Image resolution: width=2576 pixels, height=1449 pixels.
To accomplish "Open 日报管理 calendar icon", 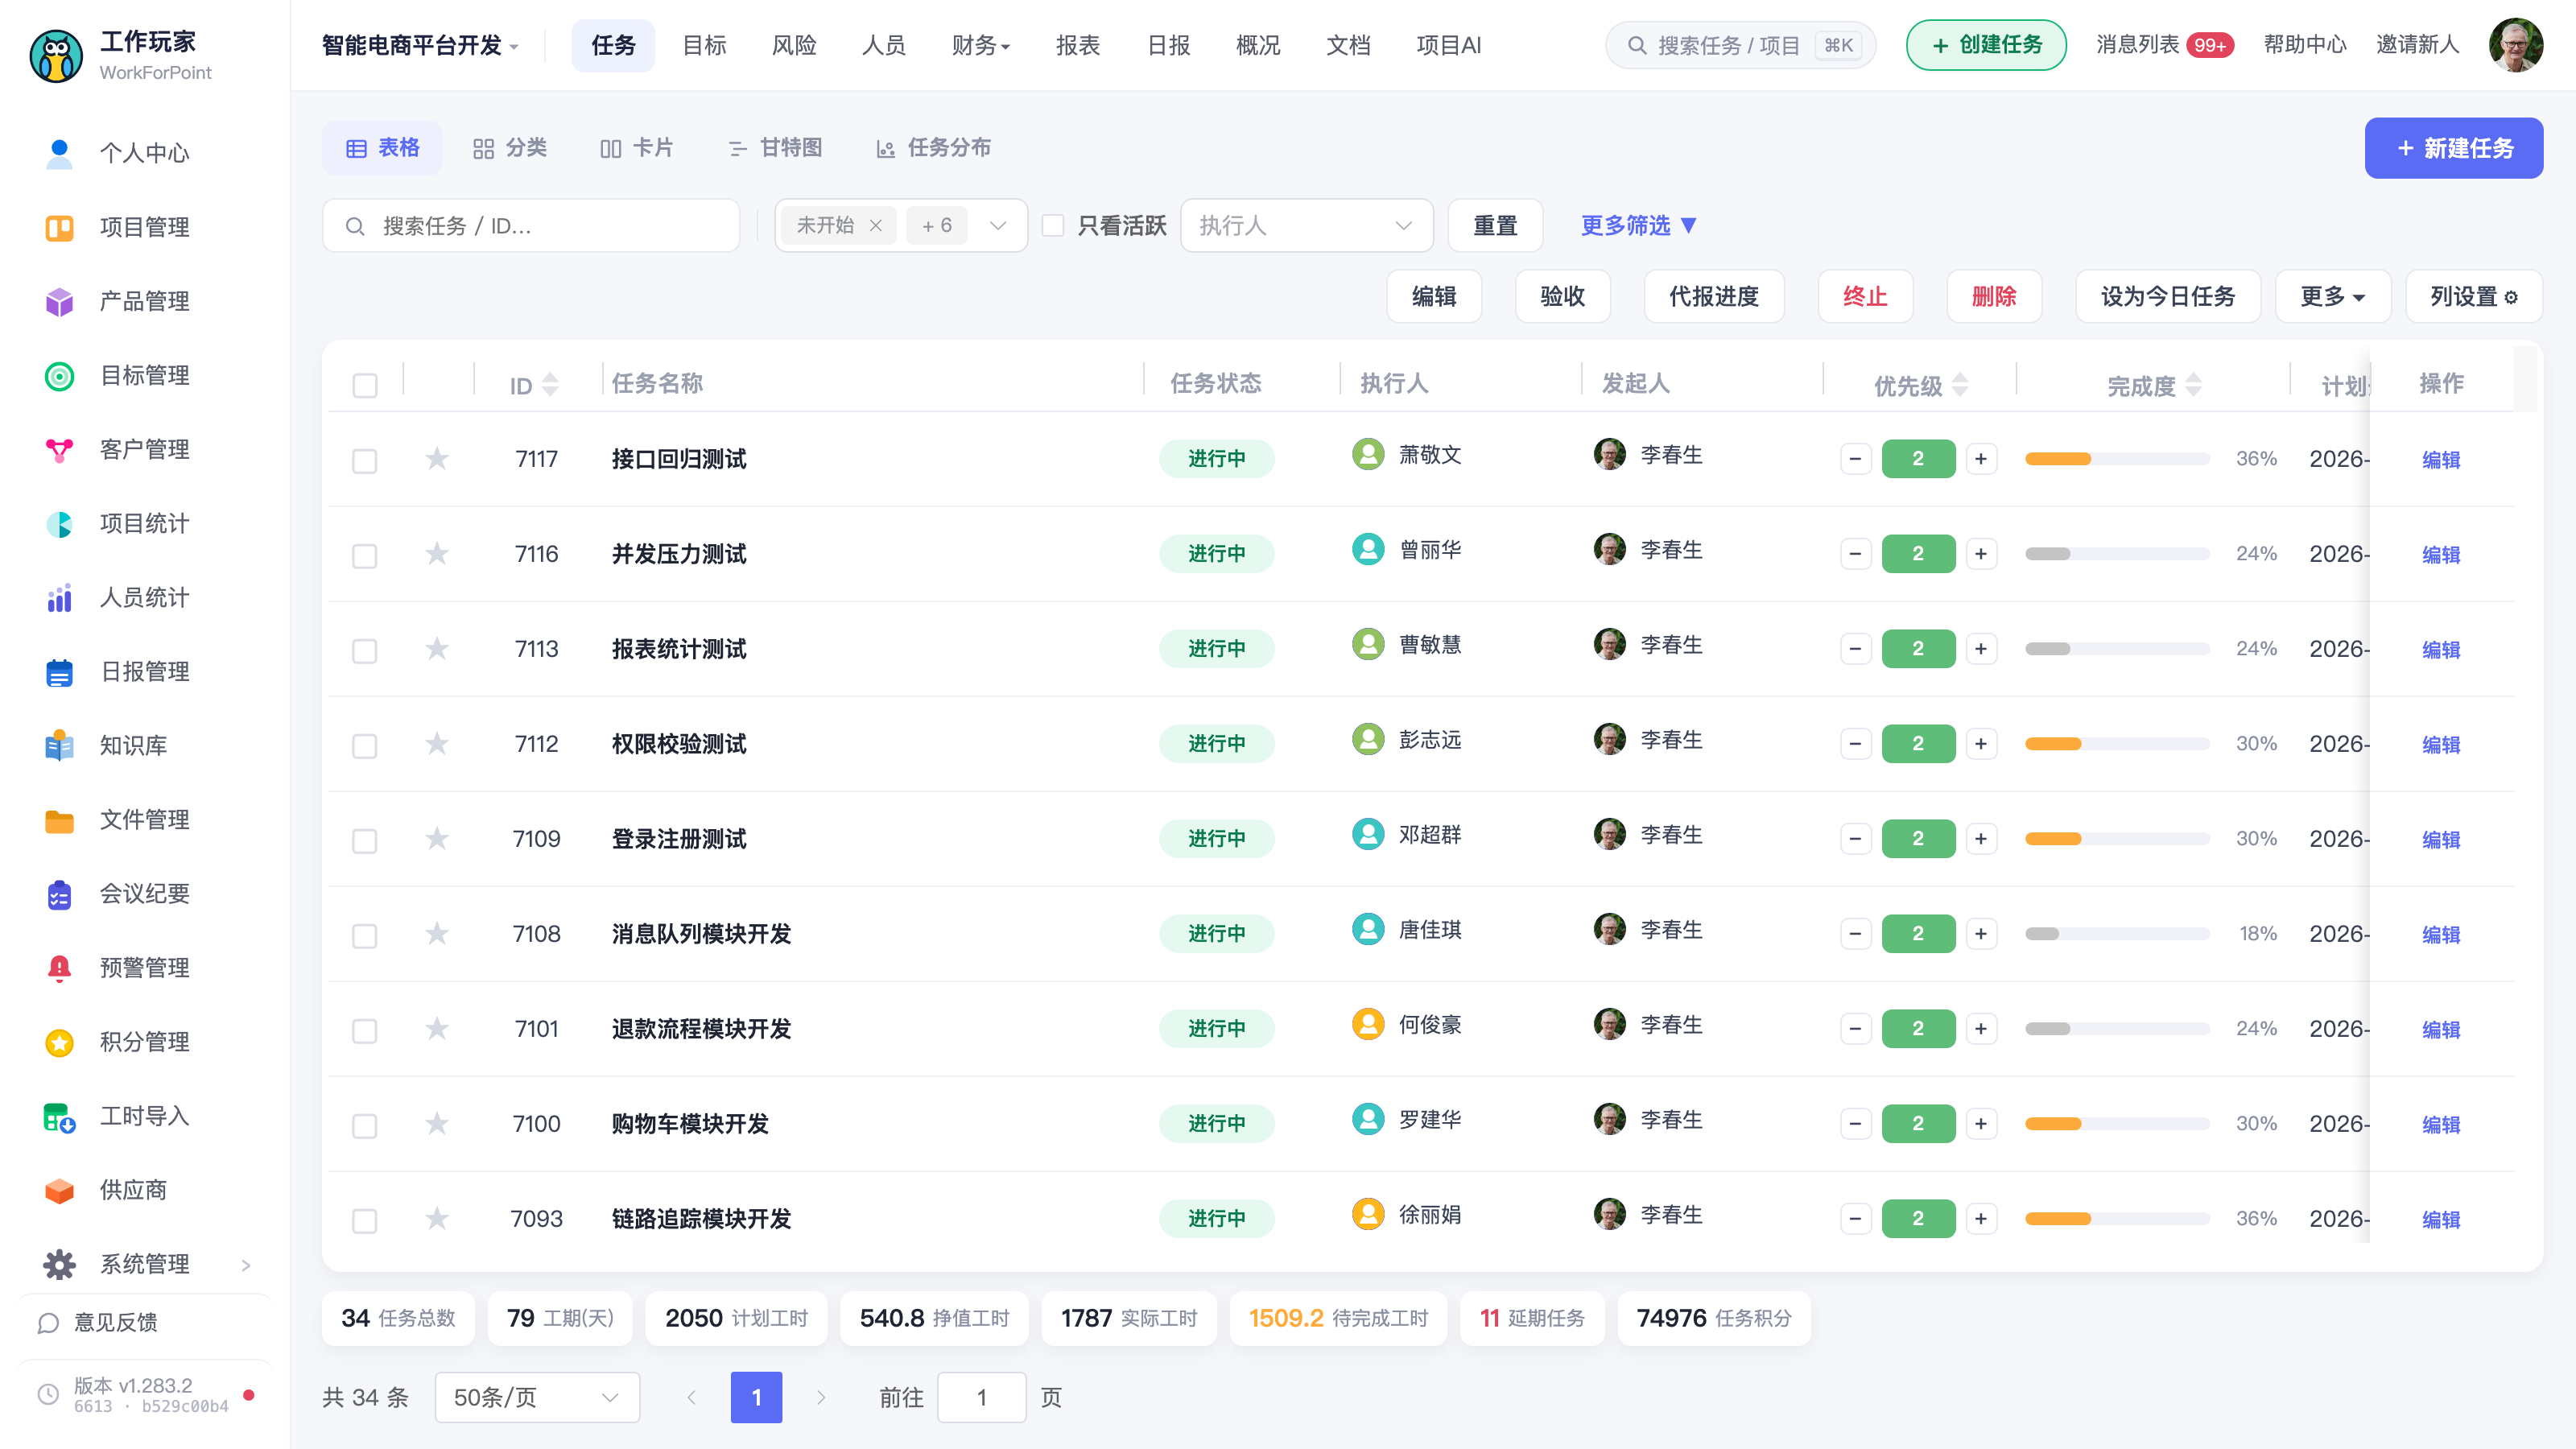I will tap(59, 671).
